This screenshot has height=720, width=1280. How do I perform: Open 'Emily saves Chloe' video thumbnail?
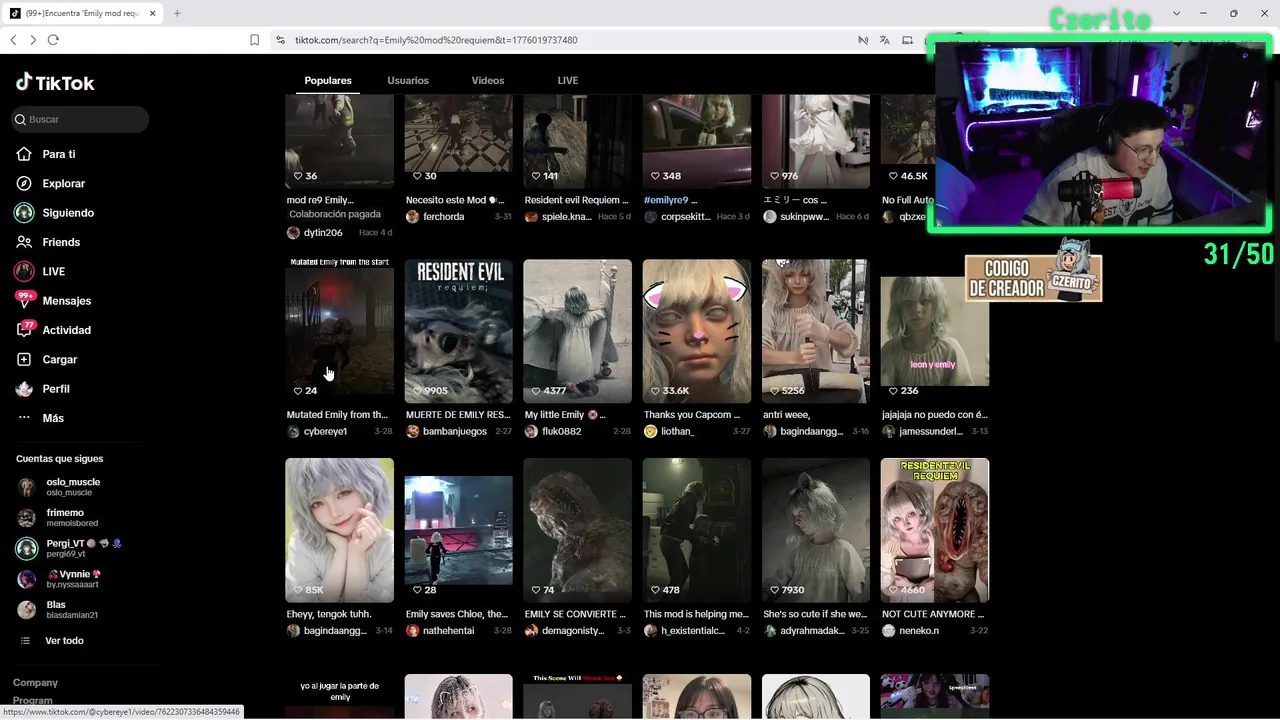tap(458, 530)
